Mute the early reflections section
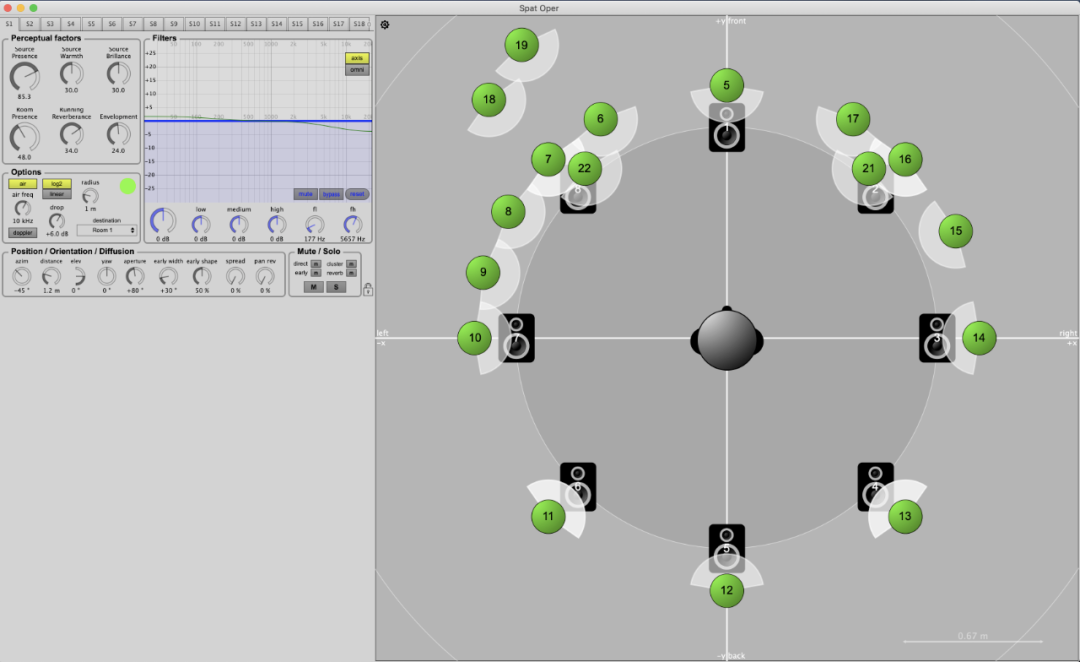The image size is (1080, 662). [x=315, y=273]
